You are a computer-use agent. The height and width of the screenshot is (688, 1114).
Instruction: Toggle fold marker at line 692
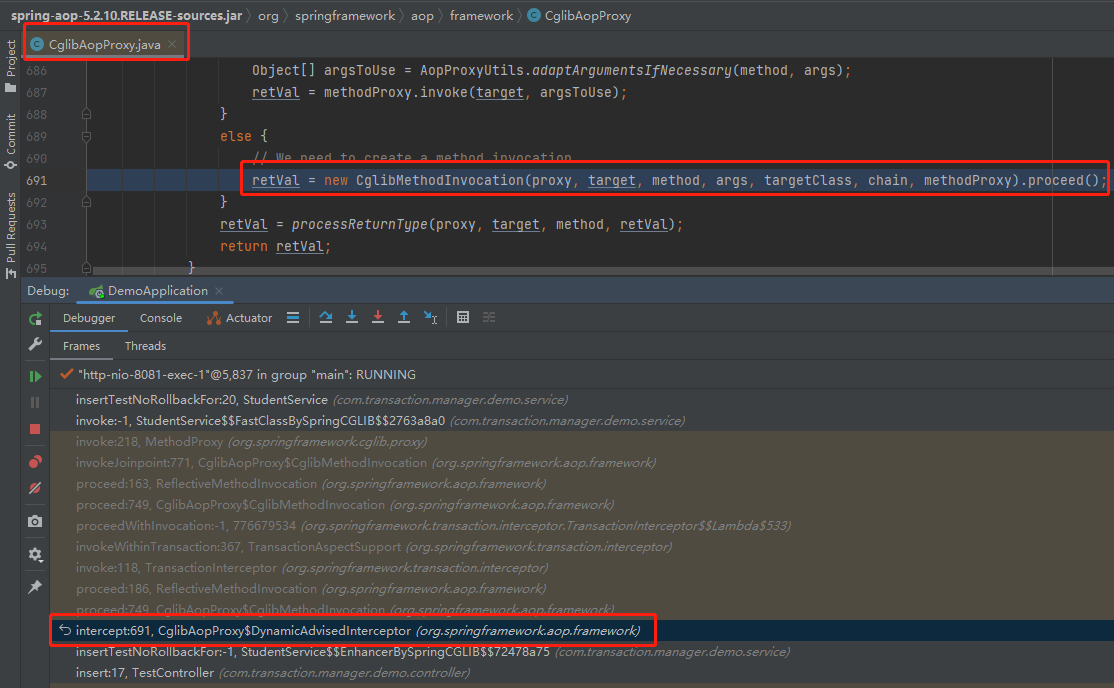86,203
